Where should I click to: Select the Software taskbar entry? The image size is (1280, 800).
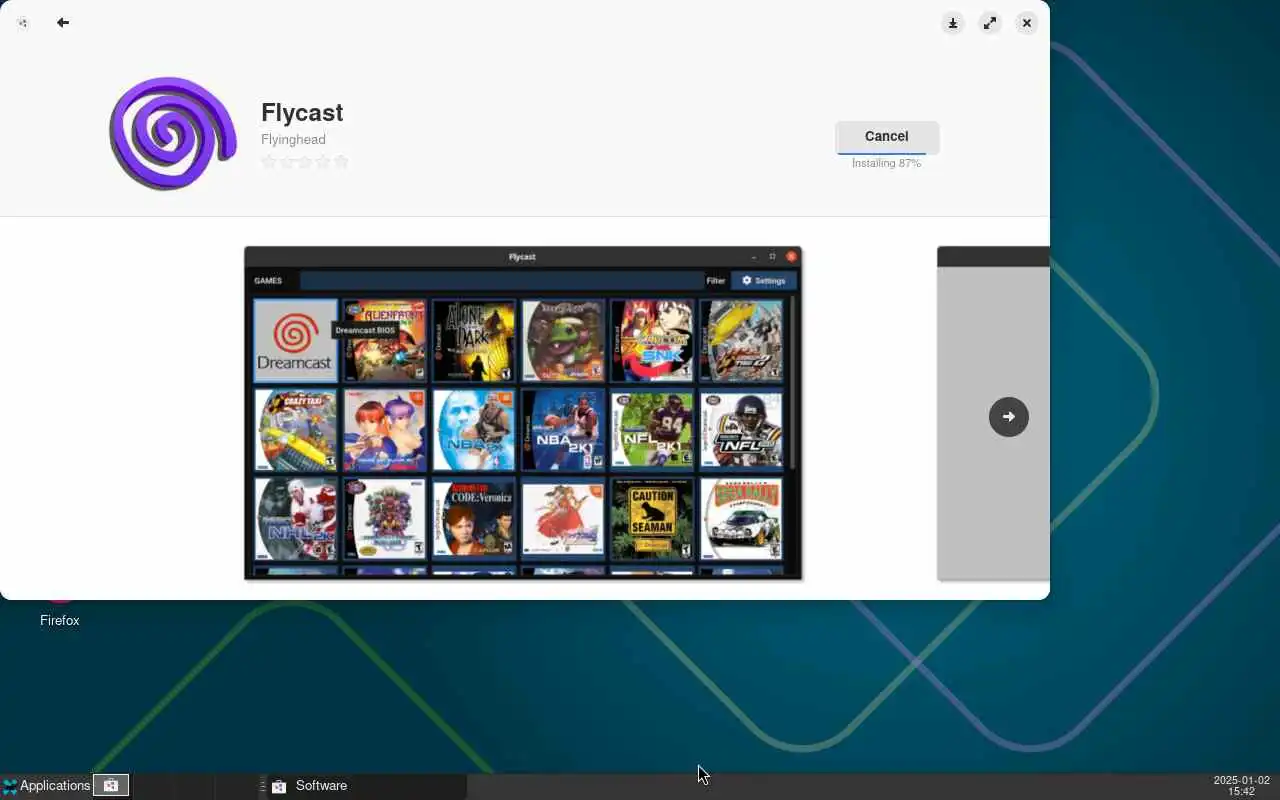point(362,786)
